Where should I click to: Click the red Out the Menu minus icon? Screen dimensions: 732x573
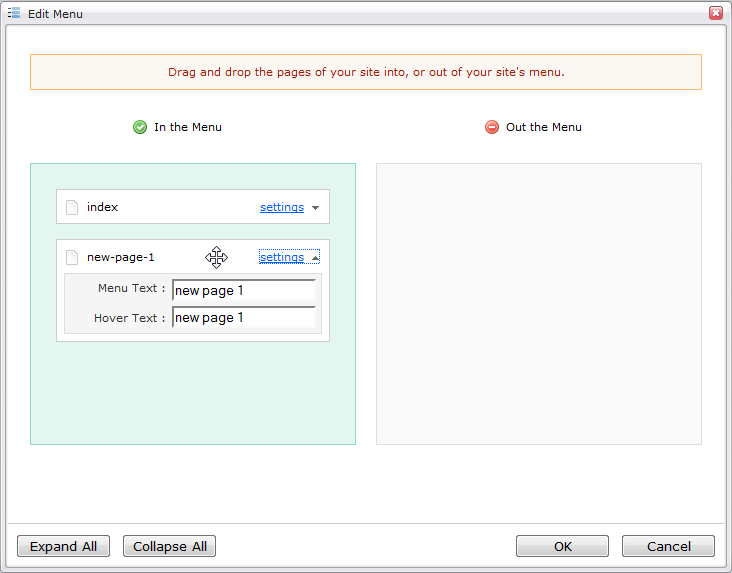(492, 127)
